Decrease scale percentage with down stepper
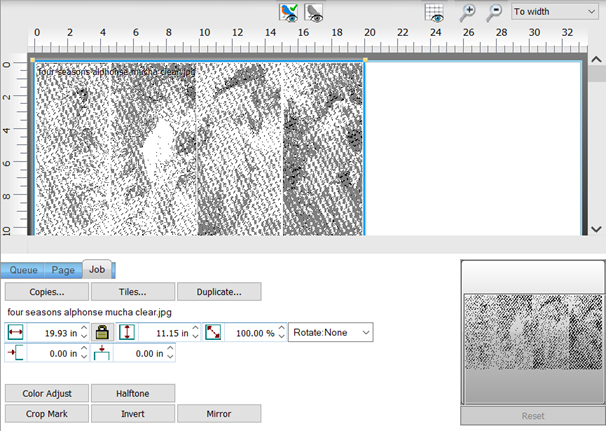Image resolution: width=606 pixels, height=431 pixels. [x=281, y=337]
